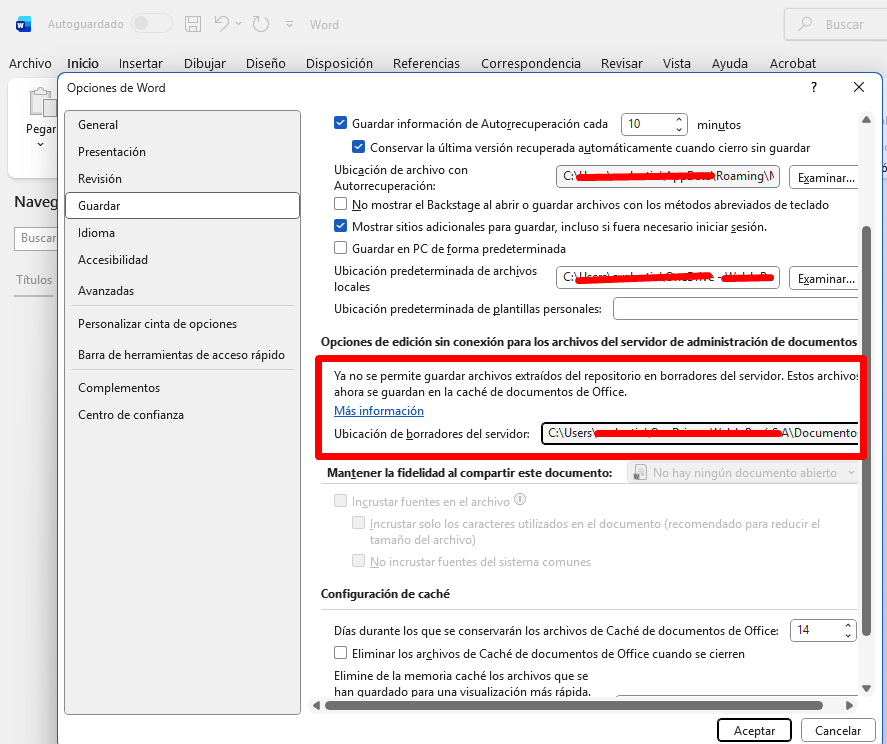Select the Avanzadas options category
Viewport: 887px width, 744px height.
point(182,291)
